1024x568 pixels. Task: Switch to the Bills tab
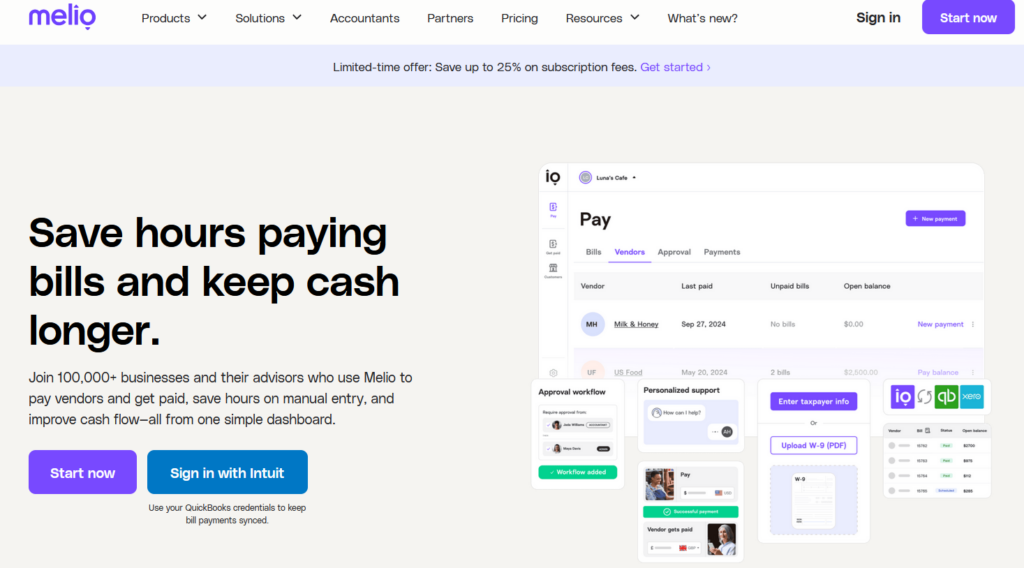click(x=594, y=252)
